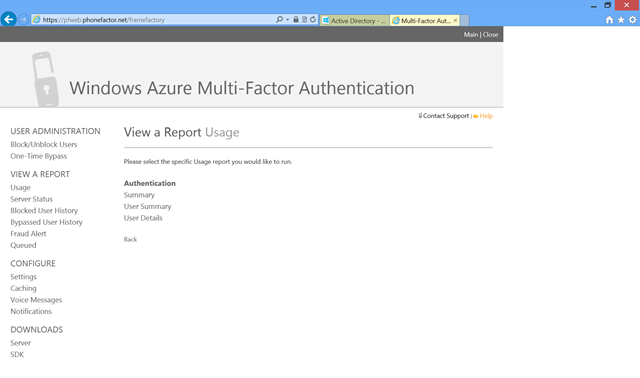Click the search magnifier icon in address bar

click(x=279, y=19)
